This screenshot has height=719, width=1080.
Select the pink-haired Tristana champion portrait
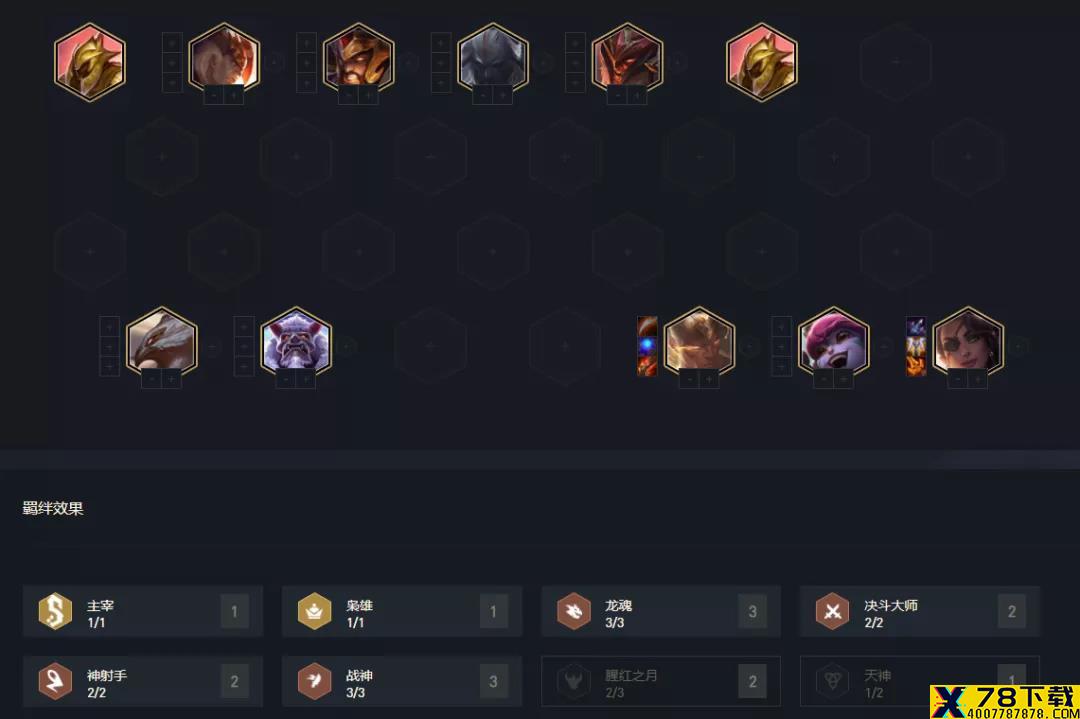click(x=833, y=342)
